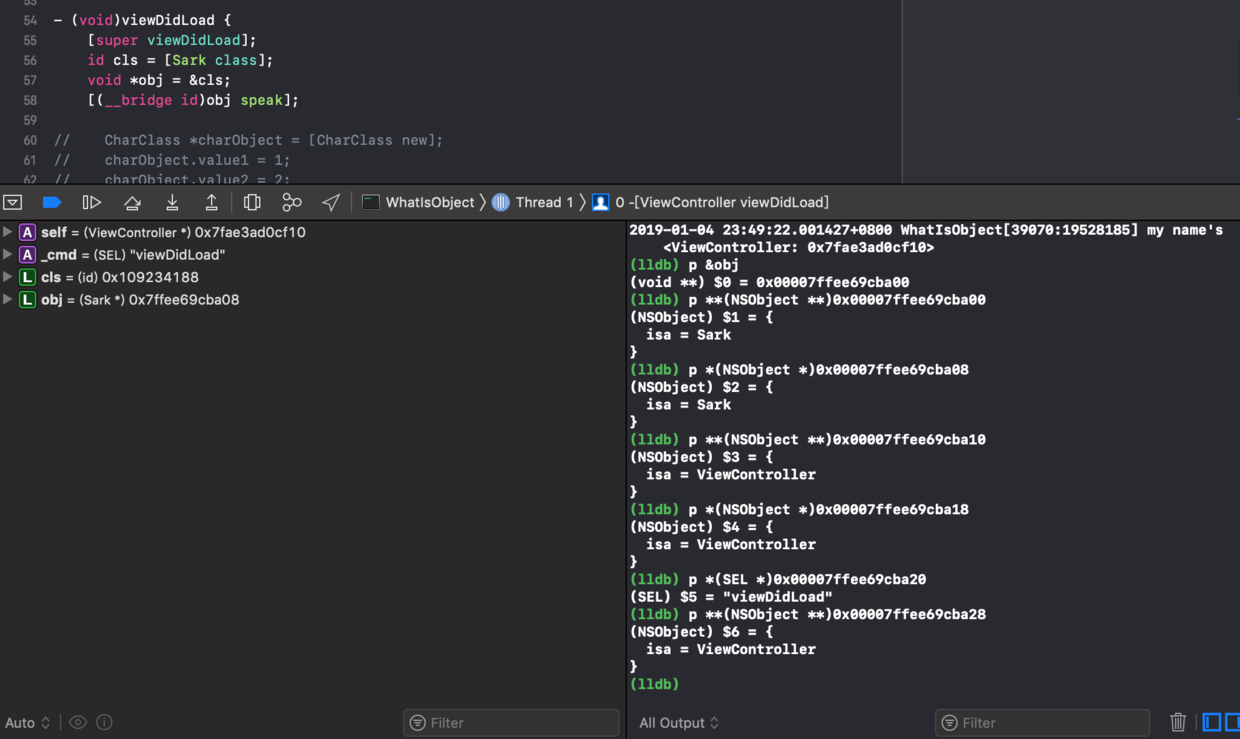Hide the debug area toggle icon
1240x739 pixels.
[x=13, y=202]
